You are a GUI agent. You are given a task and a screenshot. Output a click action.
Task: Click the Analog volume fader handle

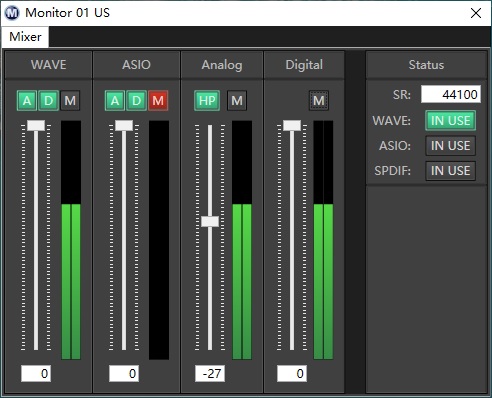[210, 221]
